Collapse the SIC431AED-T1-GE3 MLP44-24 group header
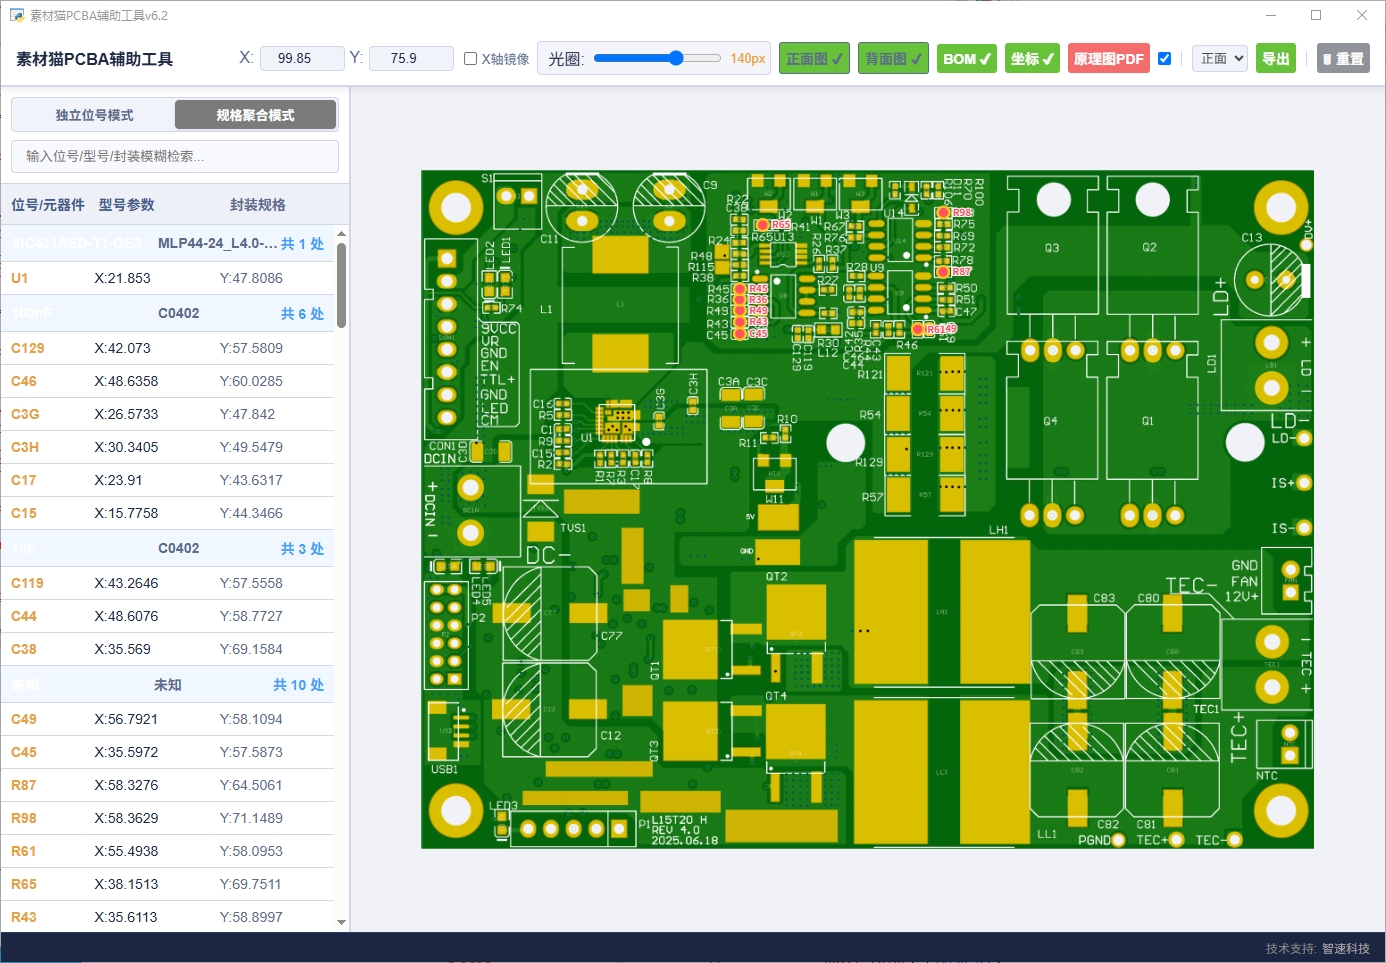 [168, 244]
